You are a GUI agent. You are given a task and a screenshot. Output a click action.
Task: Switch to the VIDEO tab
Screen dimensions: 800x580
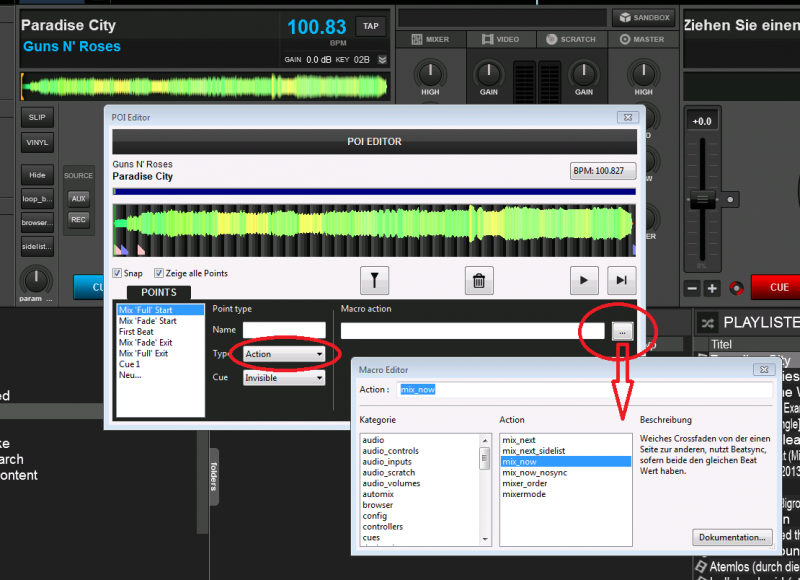502,39
